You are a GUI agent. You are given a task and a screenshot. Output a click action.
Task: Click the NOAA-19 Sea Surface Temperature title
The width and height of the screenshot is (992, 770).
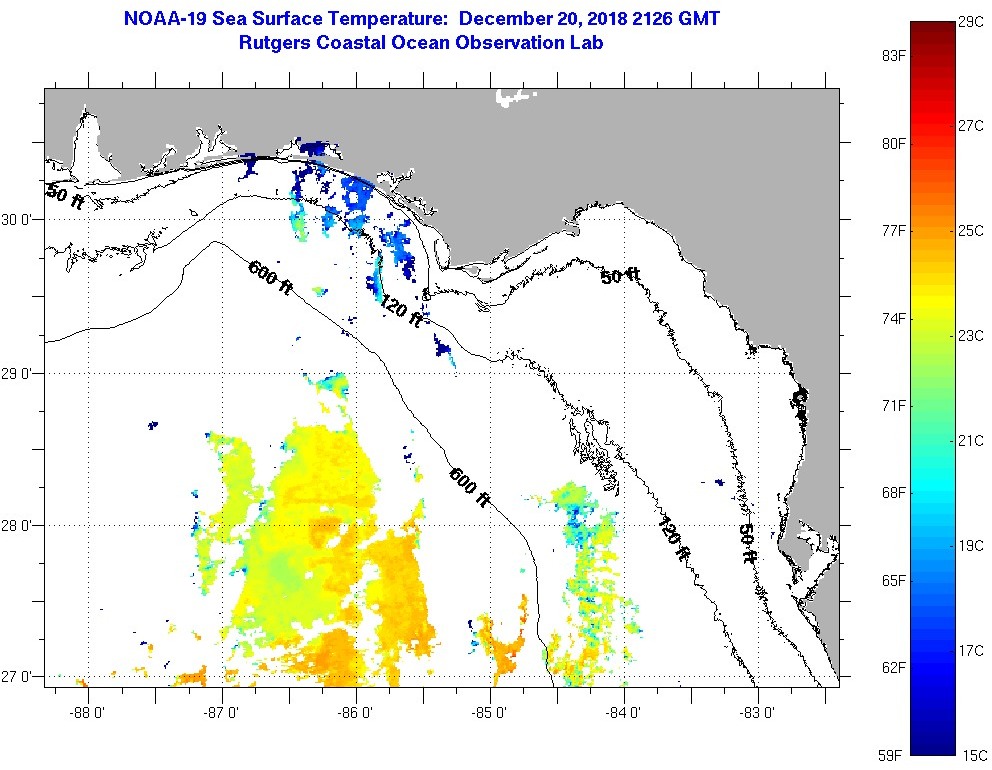(x=421, y=18)
